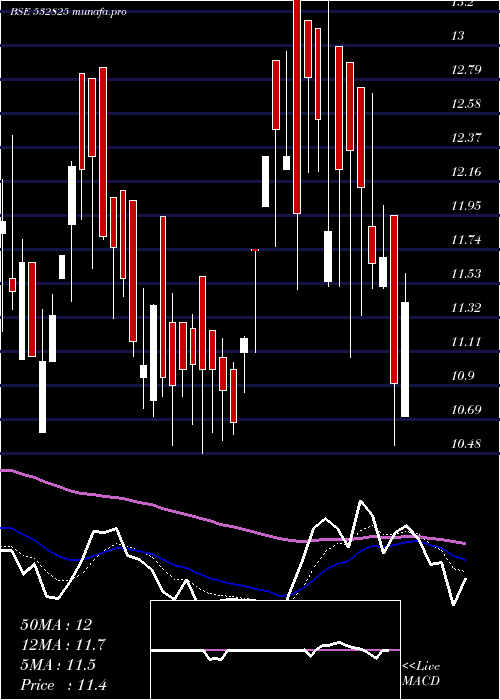This screenshot has width=500, height=700.
Task: Click the 13 price axis label
Action: tap(458, 35)
